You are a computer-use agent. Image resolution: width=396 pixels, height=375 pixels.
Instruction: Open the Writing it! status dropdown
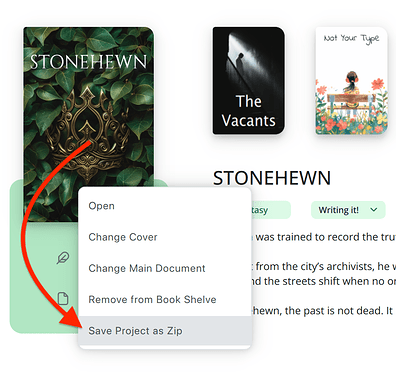pos(348,210)
